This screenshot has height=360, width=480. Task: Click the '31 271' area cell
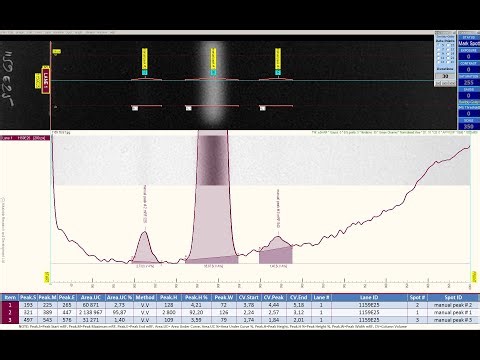pos(91,320)
